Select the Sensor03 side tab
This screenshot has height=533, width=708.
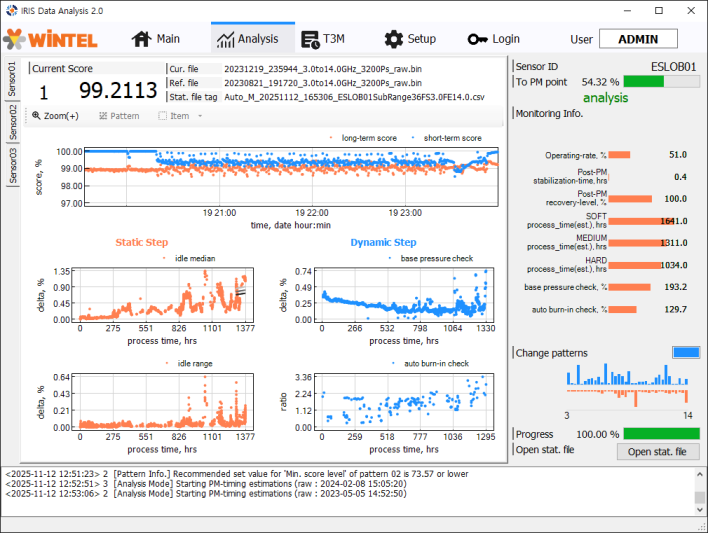(x=12, y=166)
